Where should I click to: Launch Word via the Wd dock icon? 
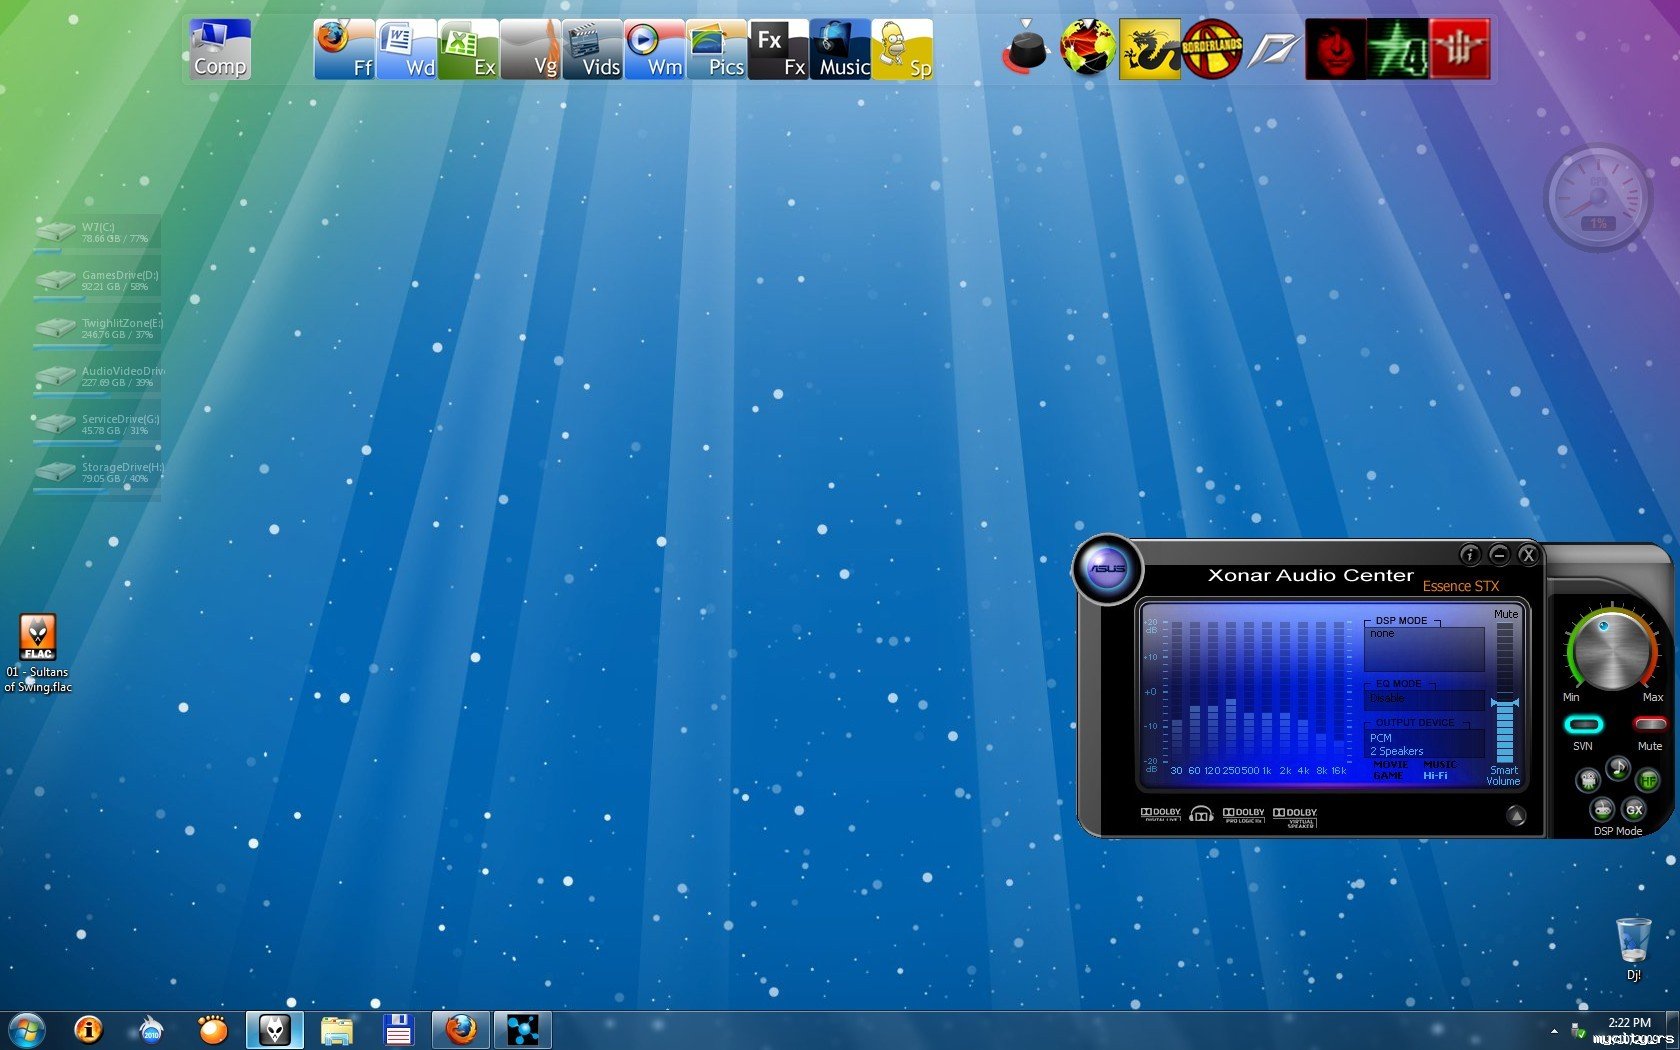point(406,49)
